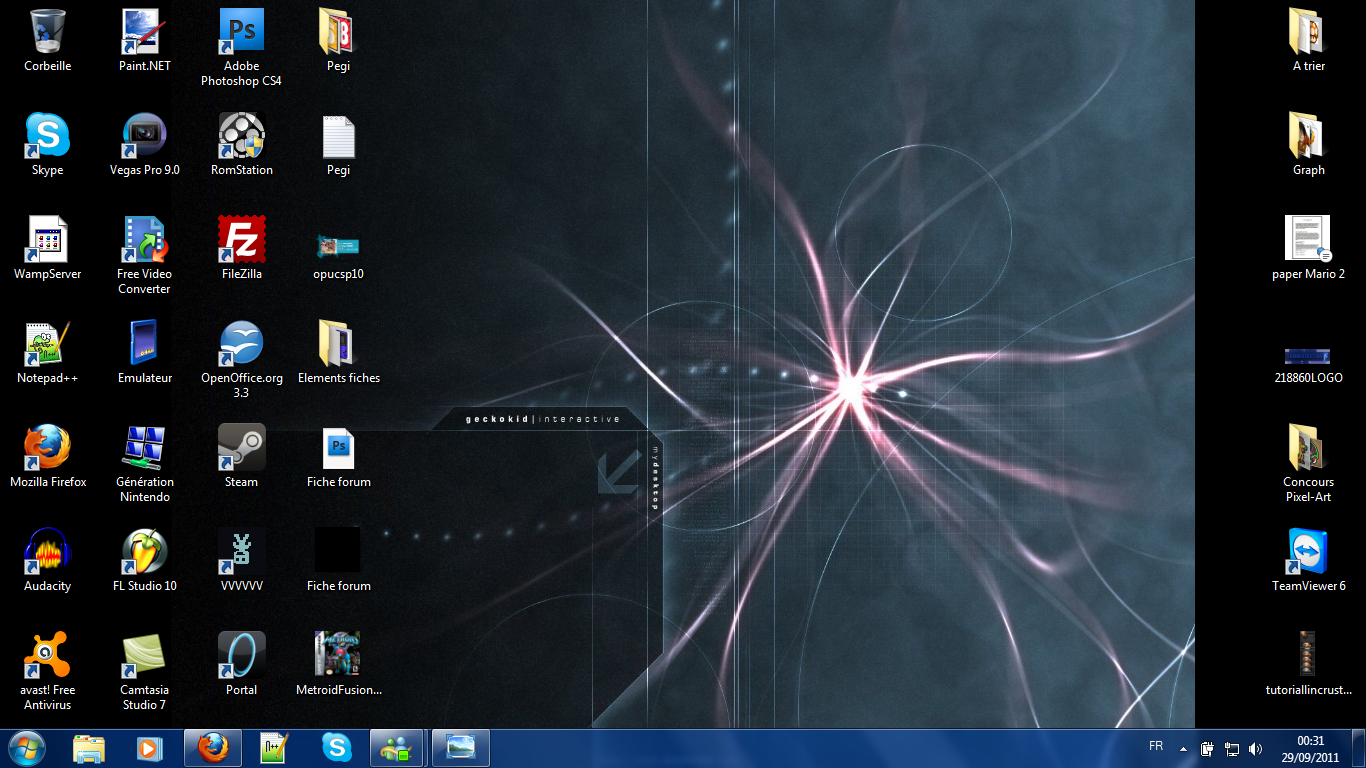Launch Paint.NET from the desktop

click(x=145, y=32)
